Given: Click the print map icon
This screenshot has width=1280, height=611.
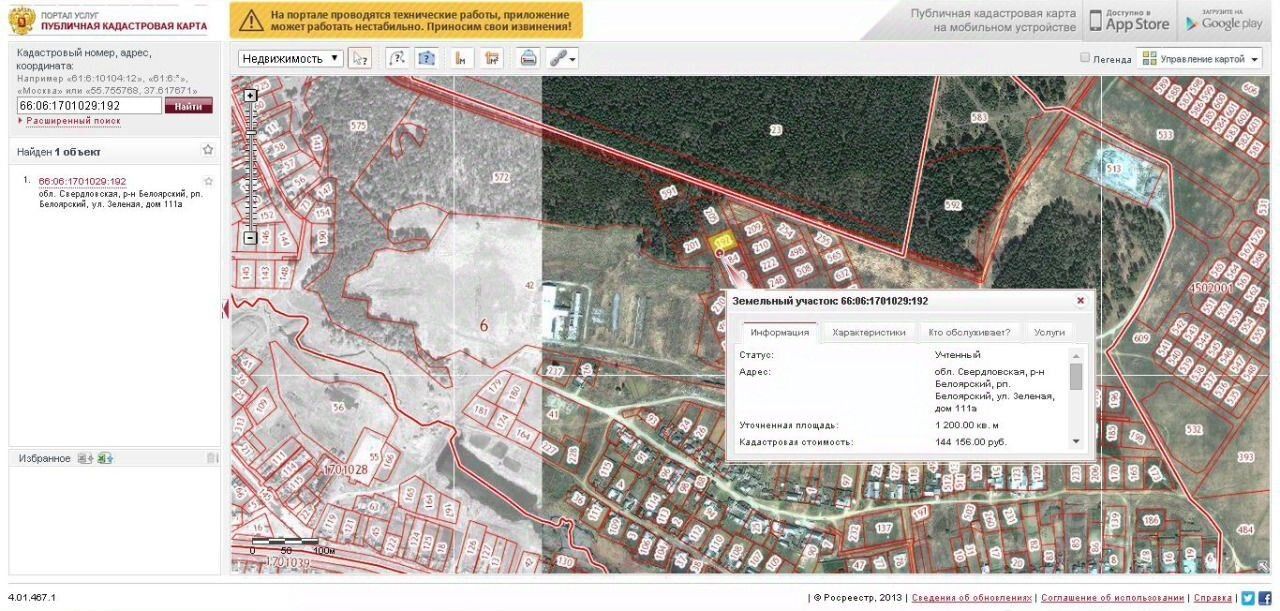Looking at the screenshot, I should (528, 58).
